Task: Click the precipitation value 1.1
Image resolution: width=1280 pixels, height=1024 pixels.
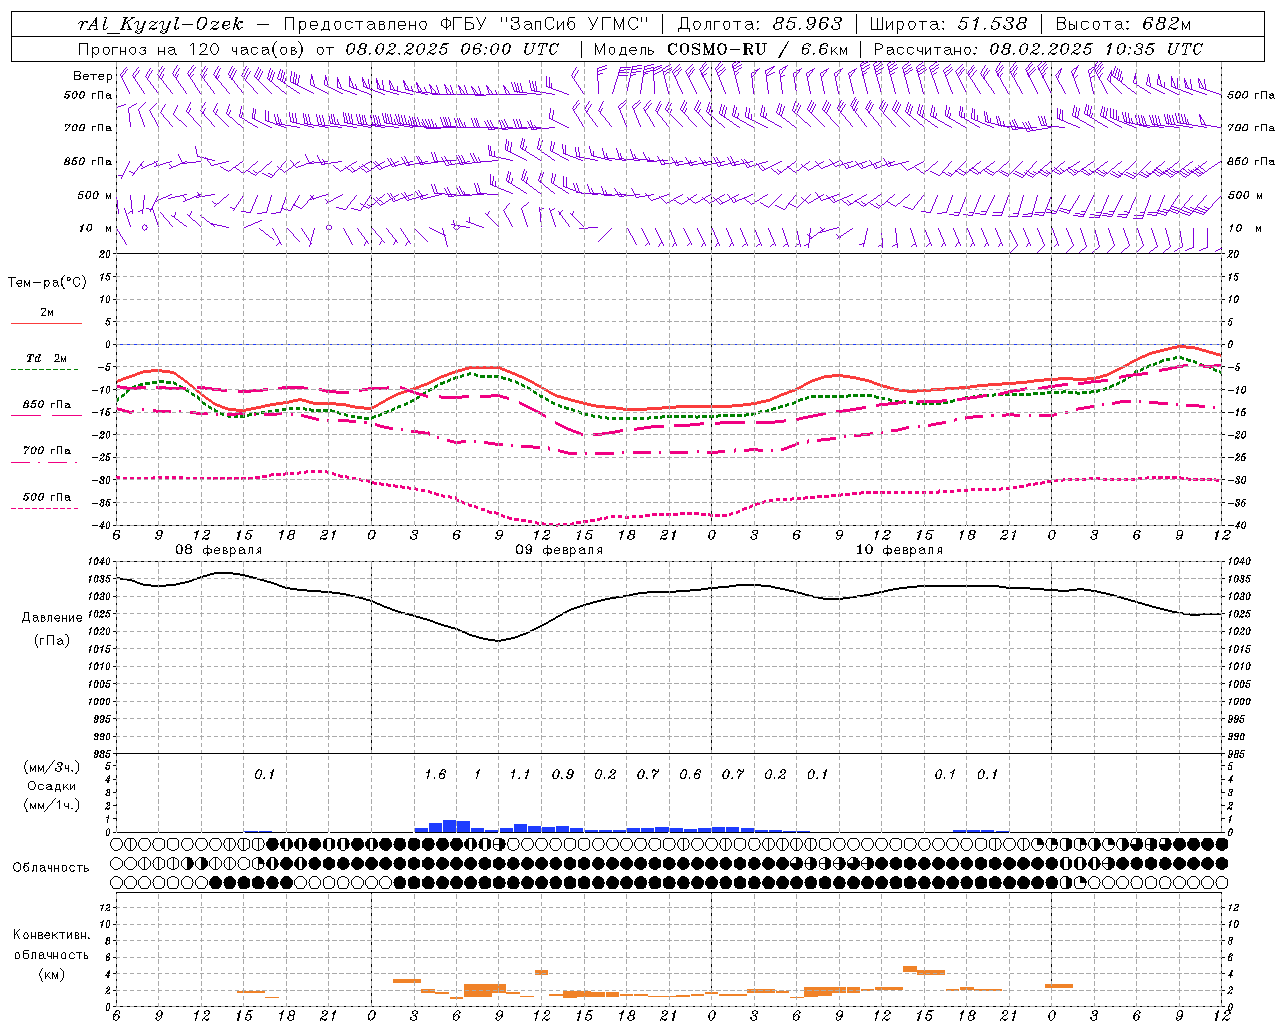Action: 519,775
